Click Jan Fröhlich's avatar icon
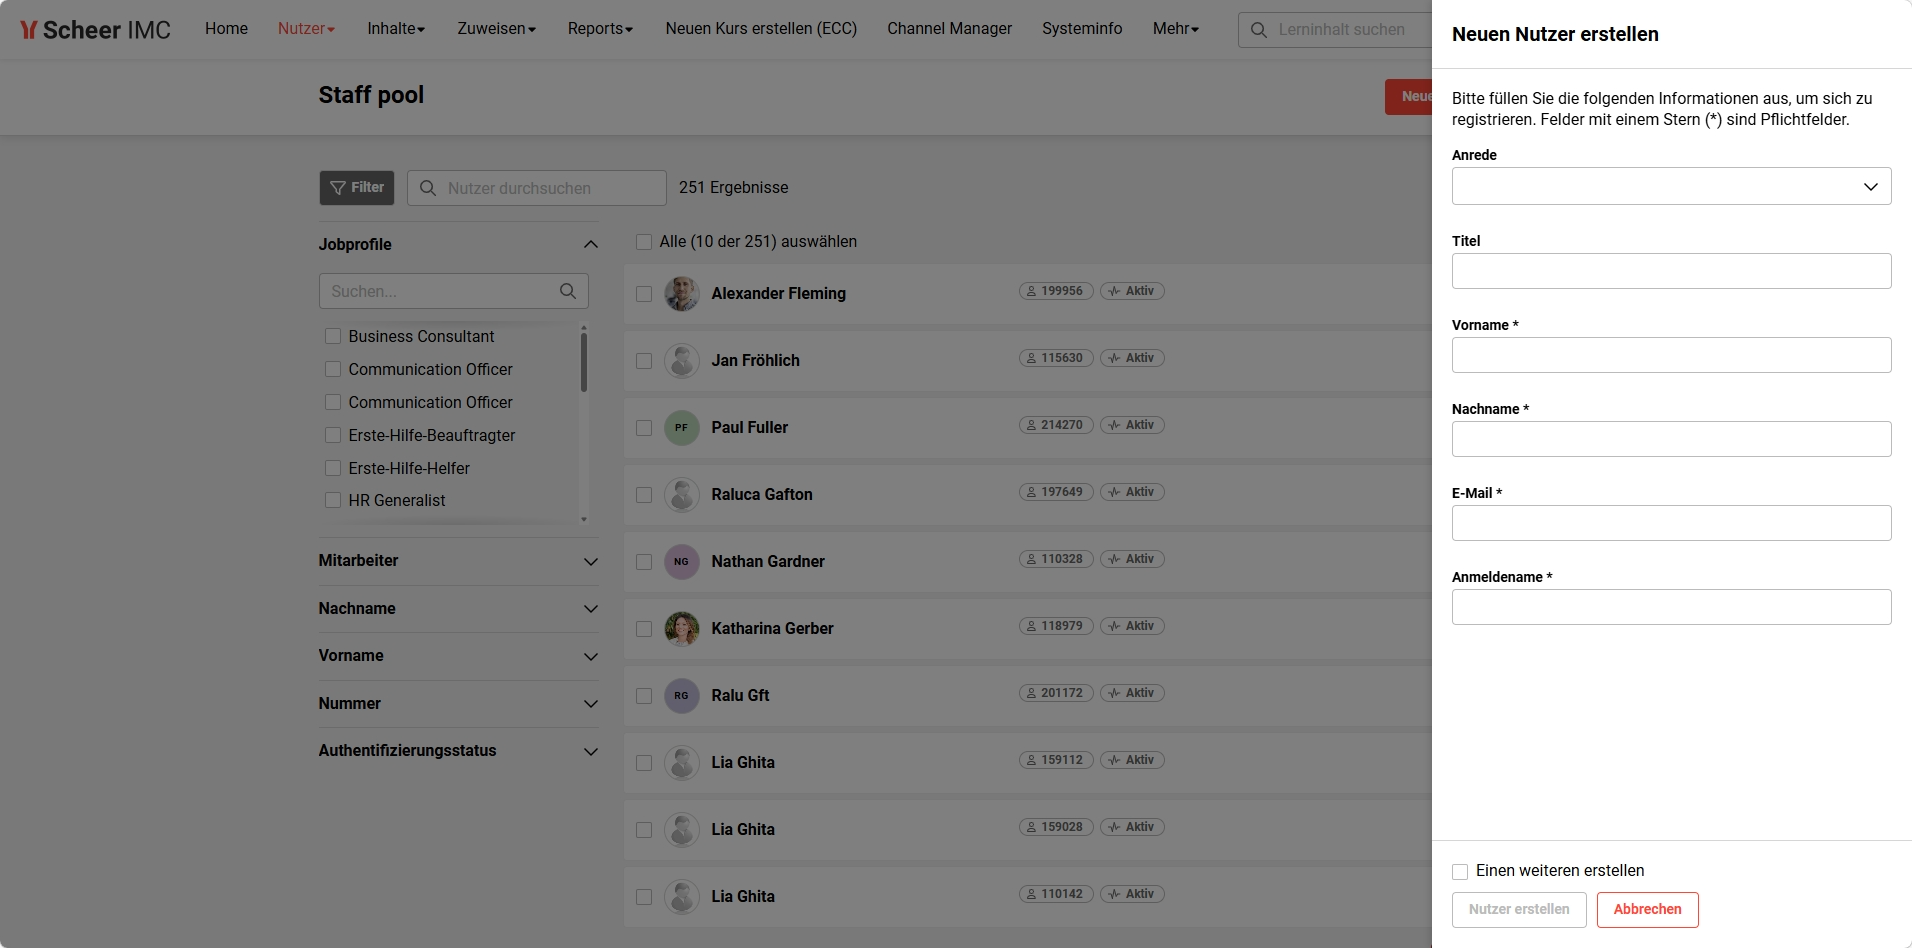 pos(682,361)
